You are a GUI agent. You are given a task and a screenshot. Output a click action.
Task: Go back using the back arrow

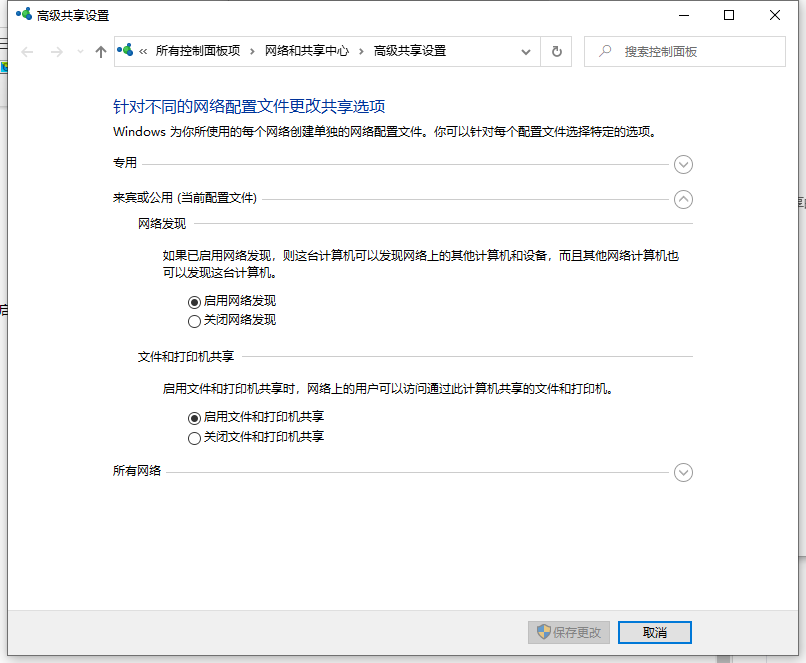[x=27, y=52]
